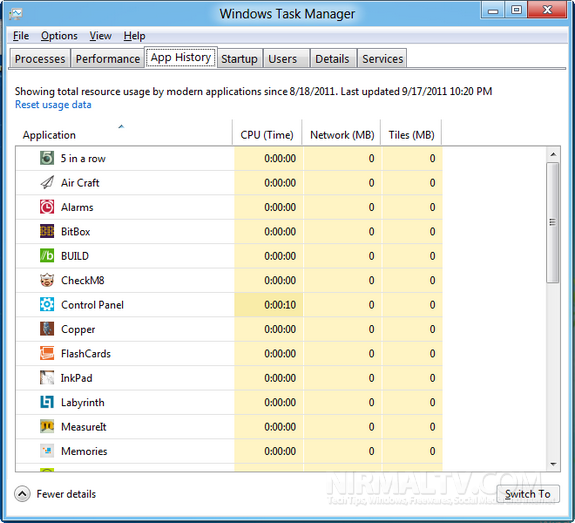Open the View menu
The height and width of the screenshot is (523, 575).
pos(100,36)
